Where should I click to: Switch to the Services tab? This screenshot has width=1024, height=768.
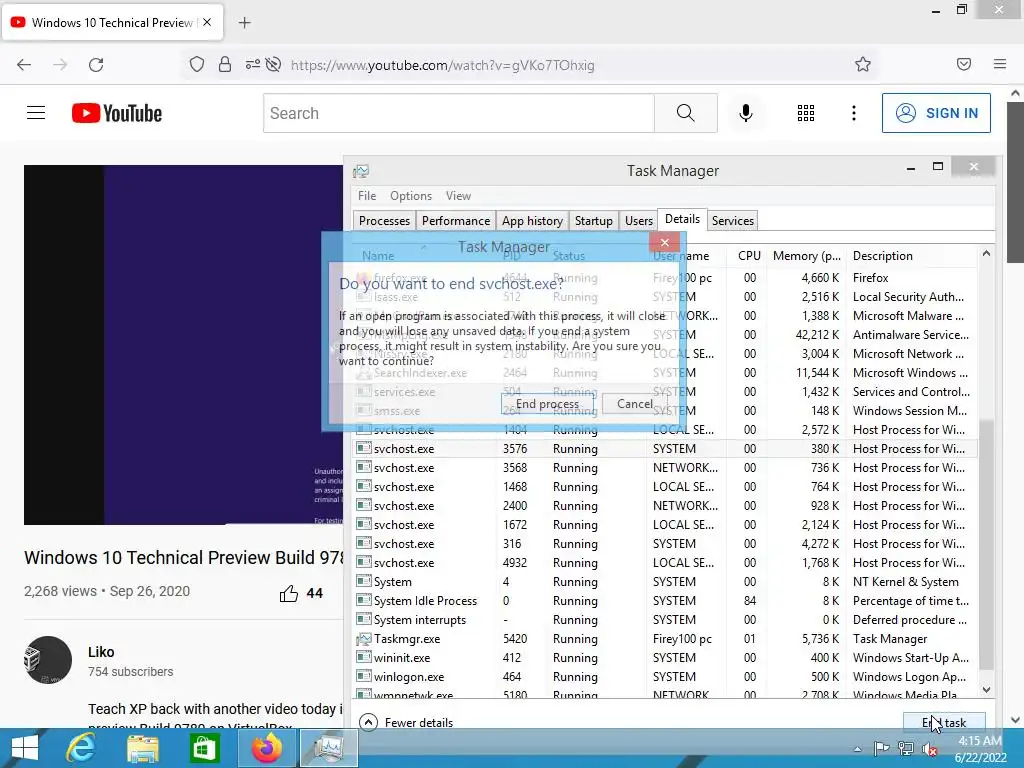[x=733, y=221]
